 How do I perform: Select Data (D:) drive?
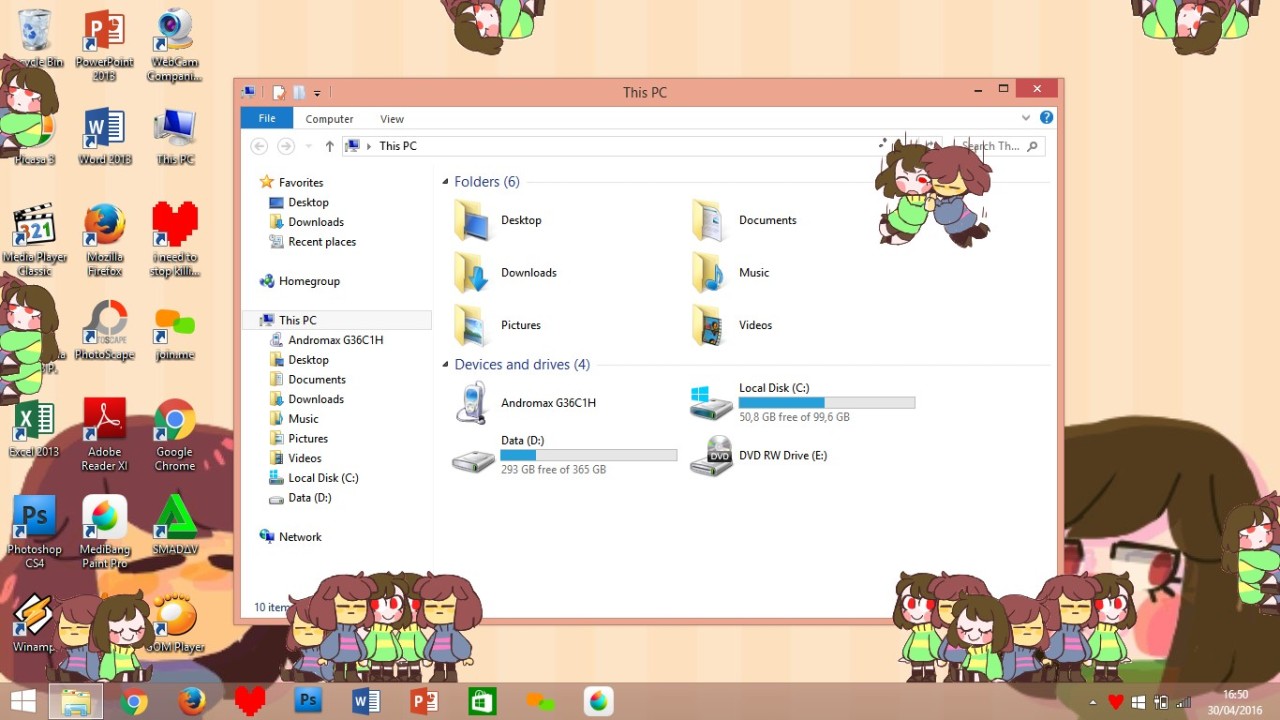click(564, 455)
